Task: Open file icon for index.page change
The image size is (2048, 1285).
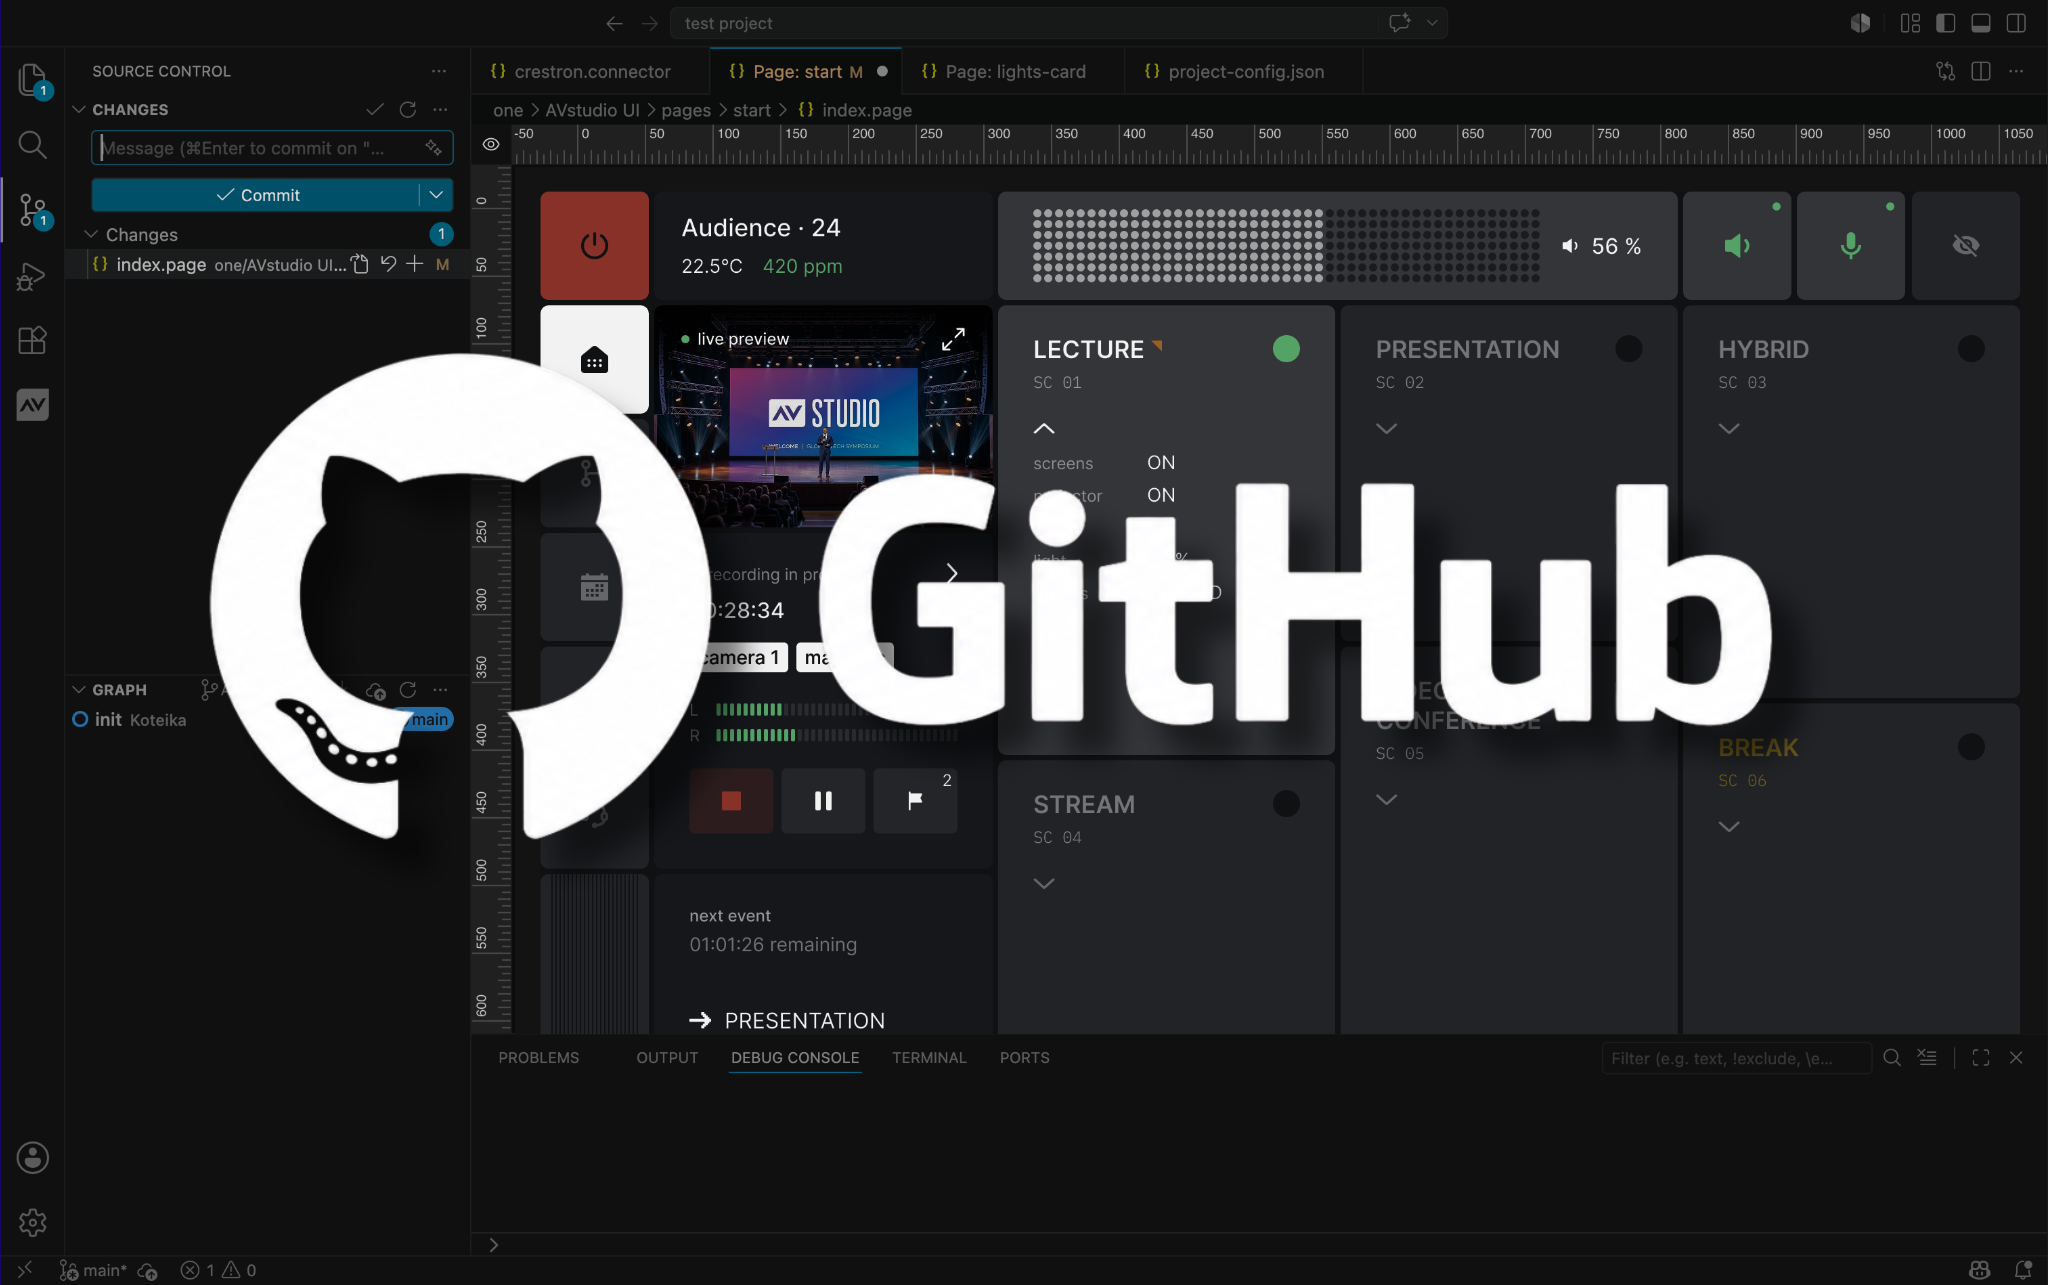Action: pyautogui.click(x=361, y=264)
